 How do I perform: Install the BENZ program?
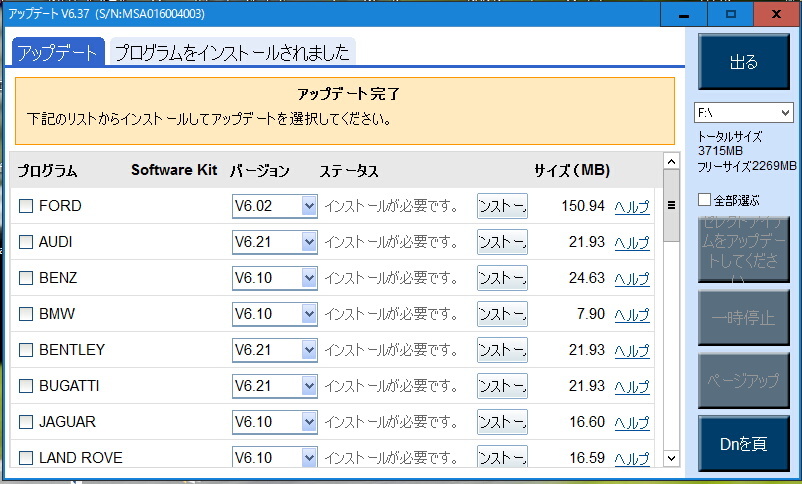coord(502,278)
